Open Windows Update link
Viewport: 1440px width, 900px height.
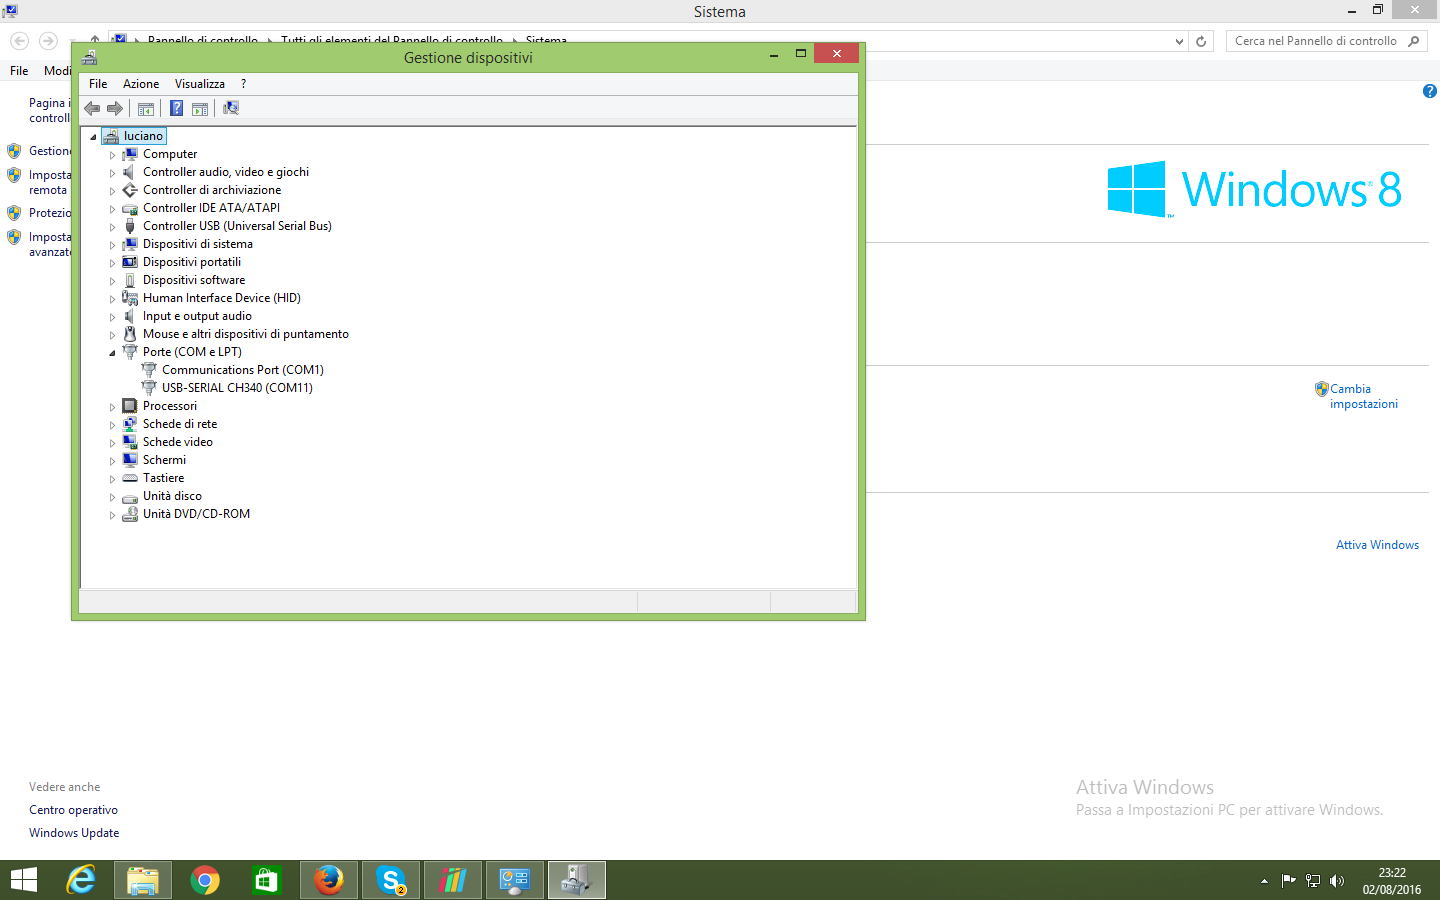pos(74,833)
